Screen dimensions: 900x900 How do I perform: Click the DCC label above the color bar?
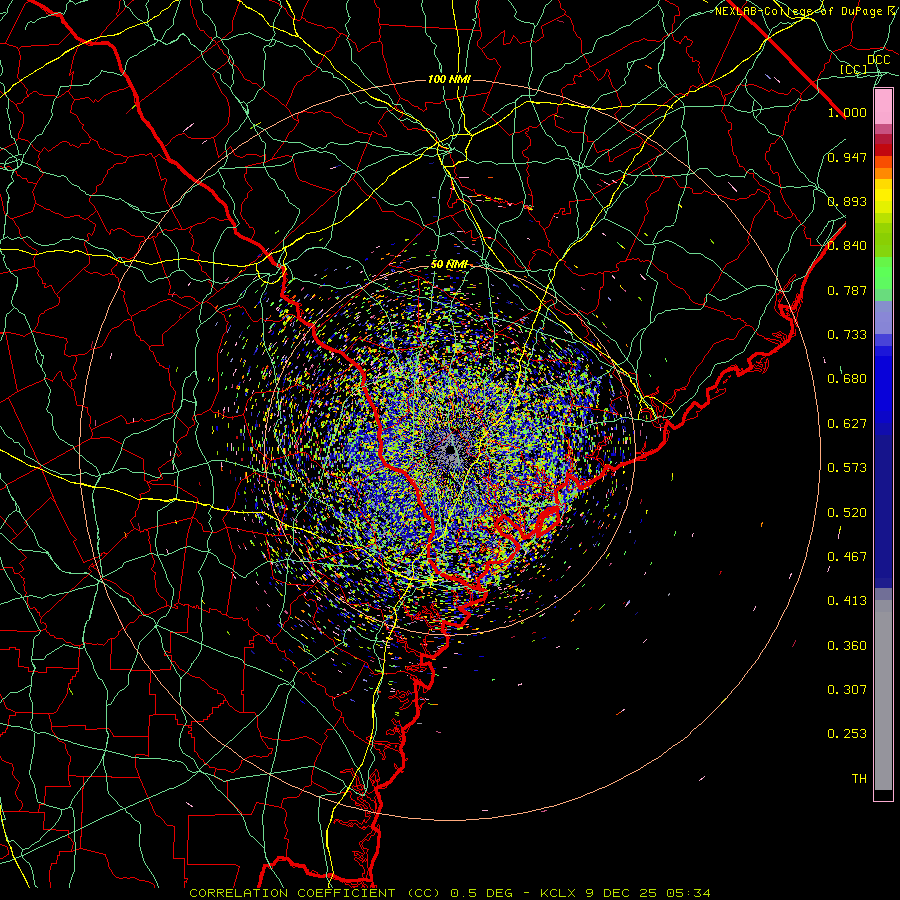pyautogui.click(x=879, y=59)
